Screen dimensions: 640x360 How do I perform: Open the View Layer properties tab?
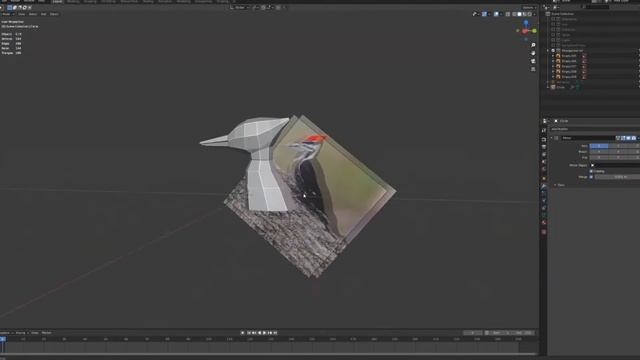coord(544,155)
